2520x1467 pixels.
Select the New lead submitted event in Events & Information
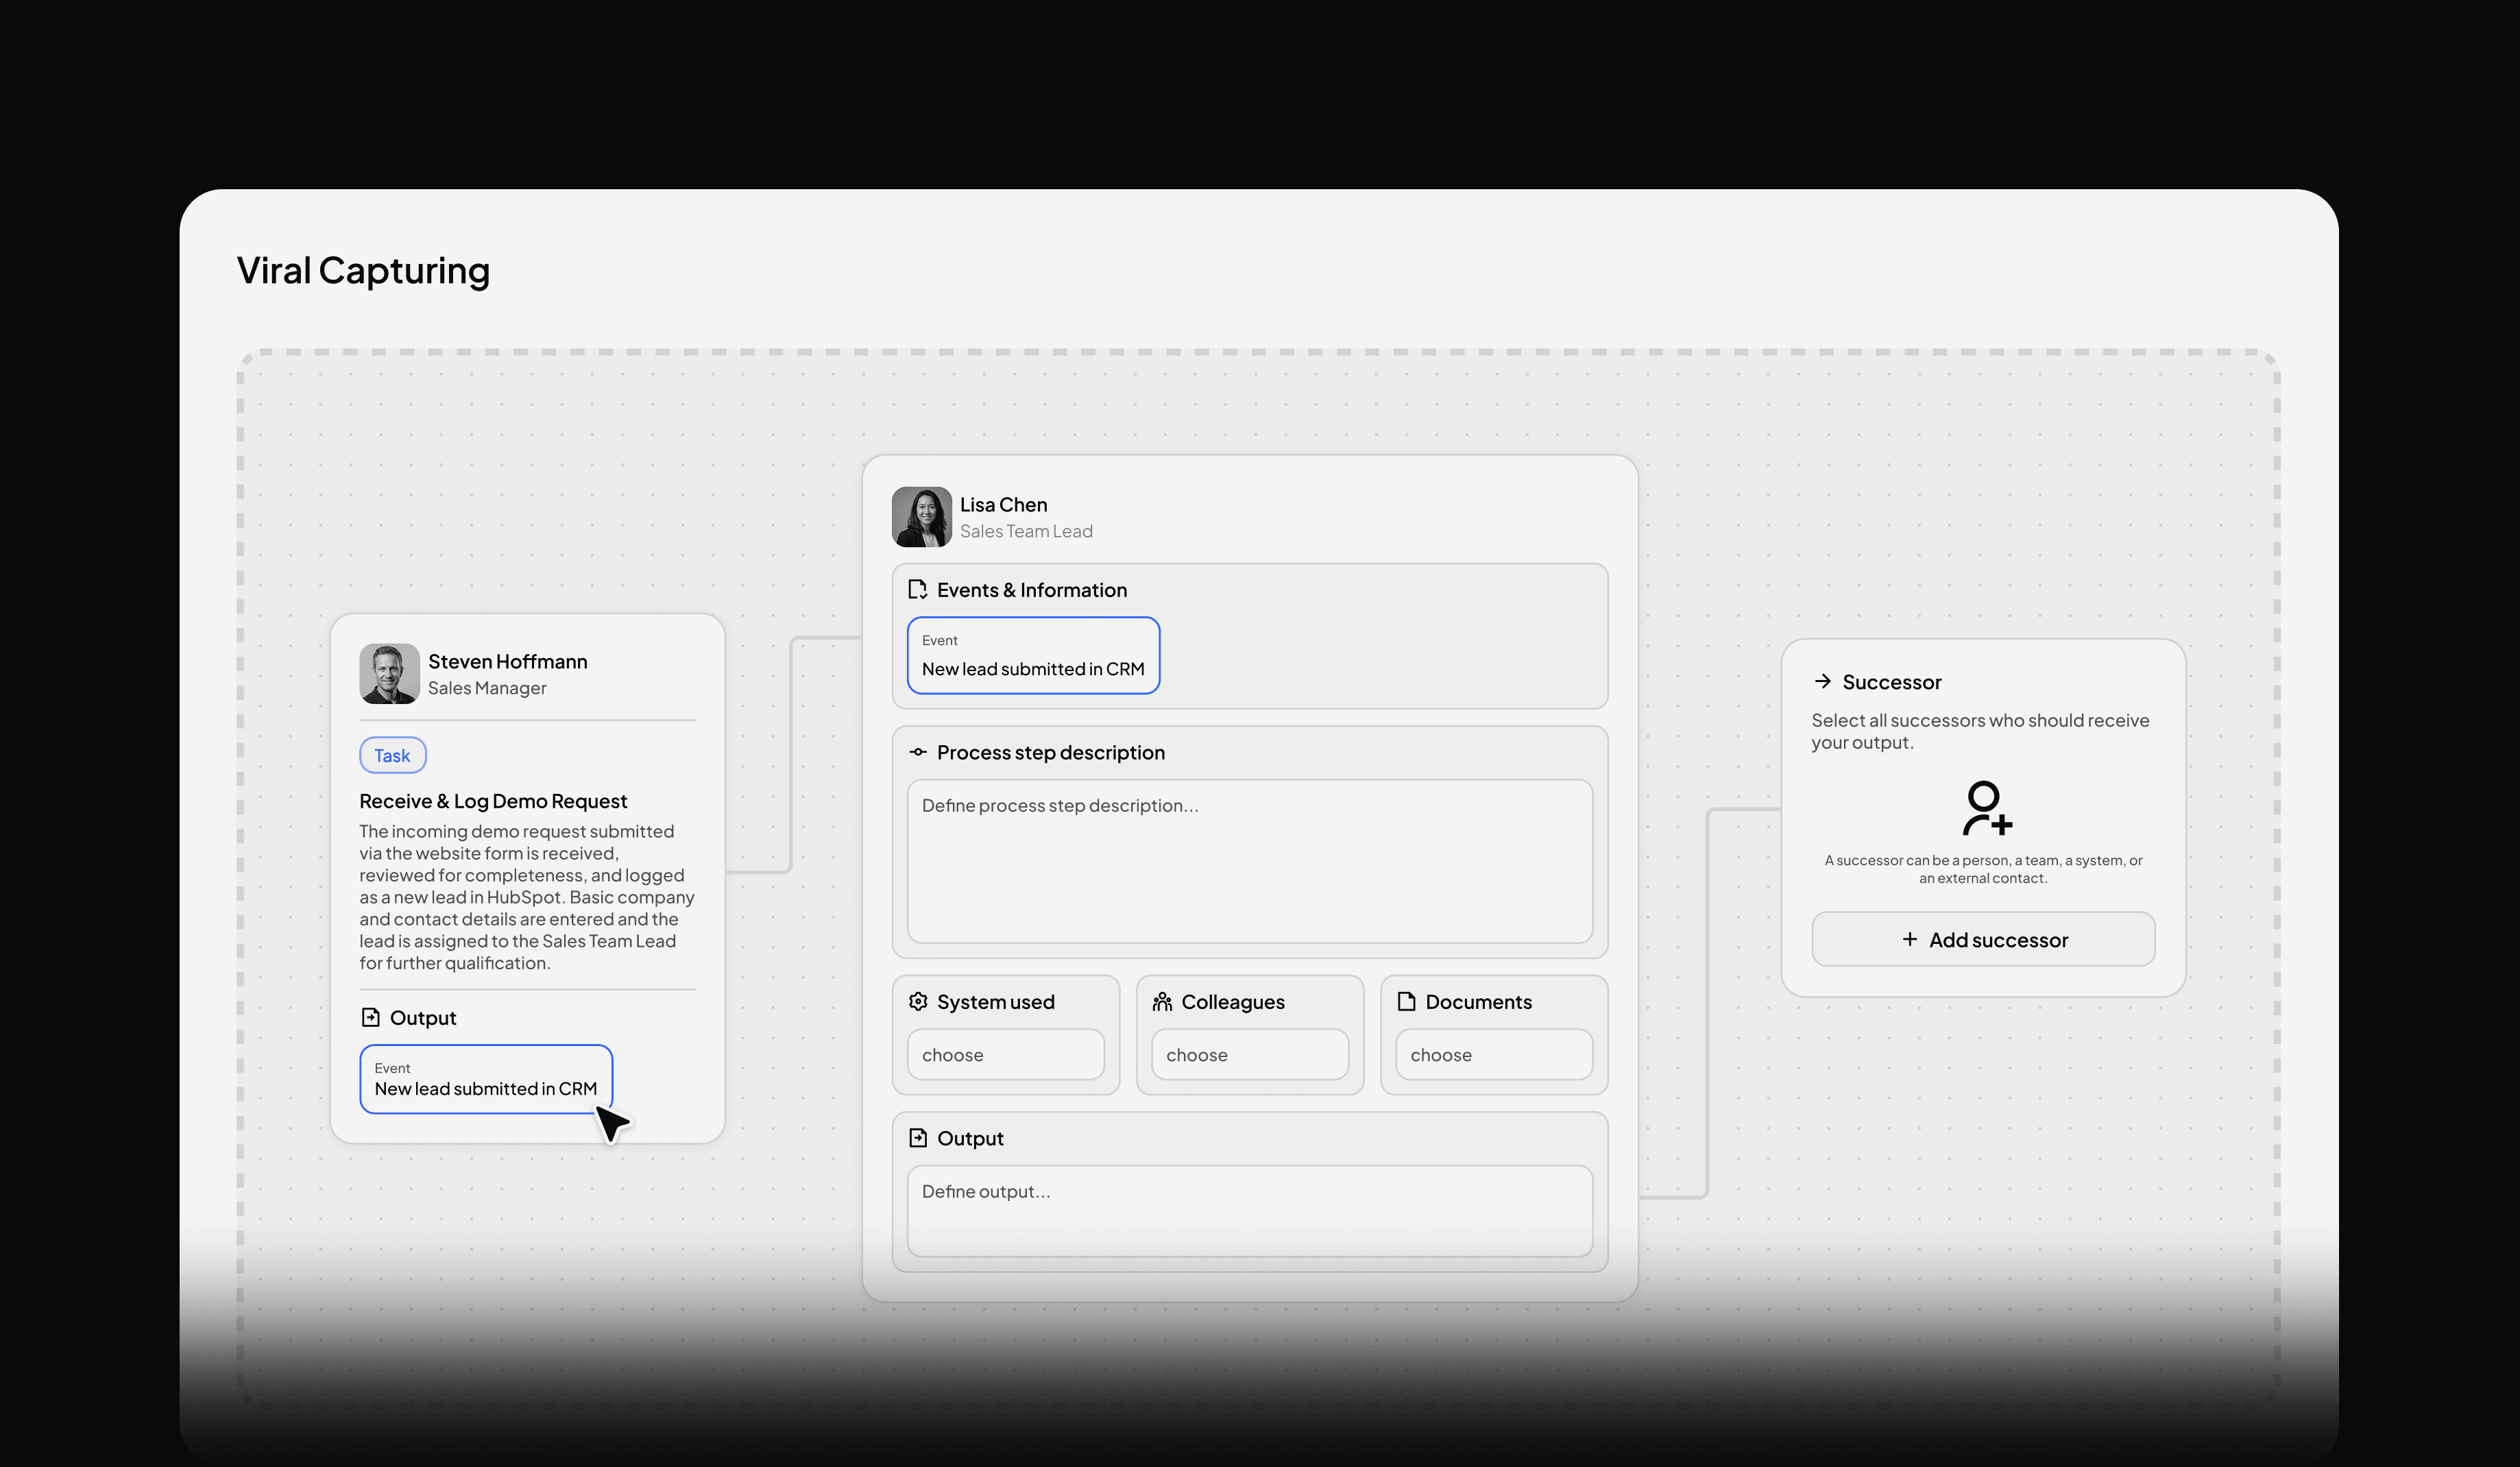[x=1033, y=655]
